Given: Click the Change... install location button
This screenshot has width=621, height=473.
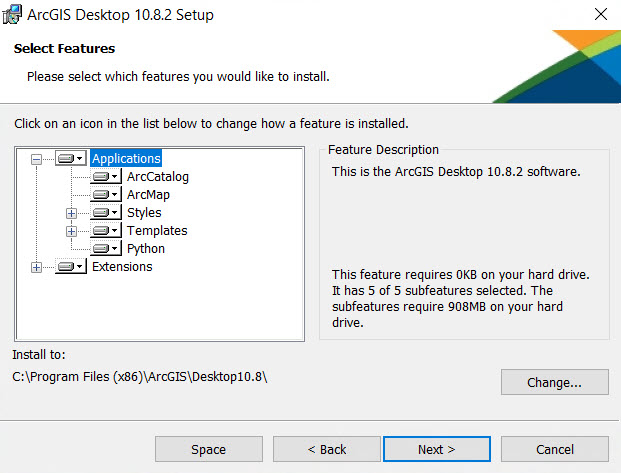Looking at the screenshot, I should [554, 382].
